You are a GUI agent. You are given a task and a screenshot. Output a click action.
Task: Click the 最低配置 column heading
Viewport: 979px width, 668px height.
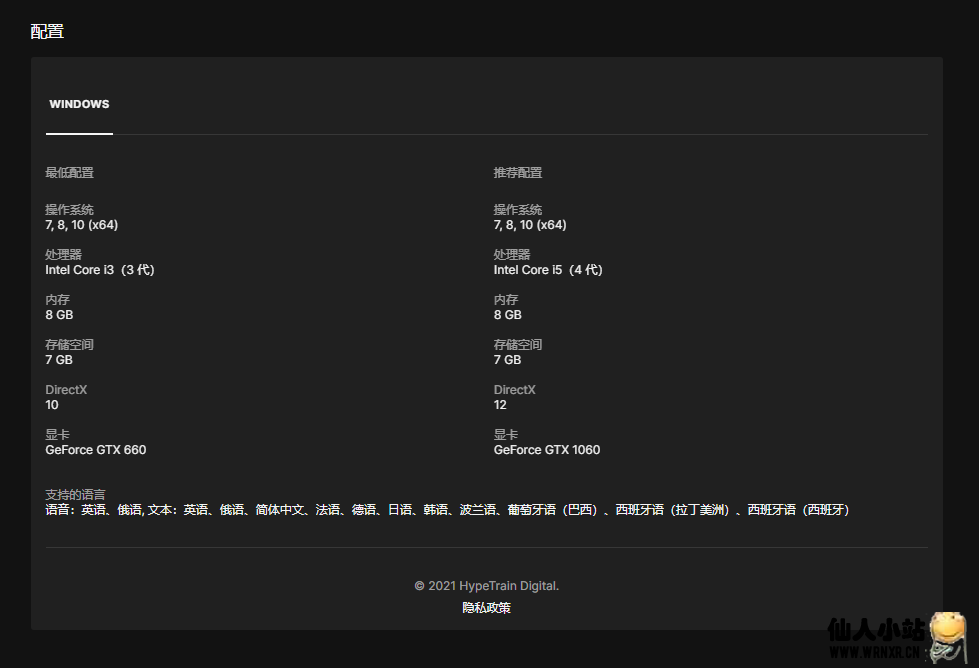[x=69, y=173]
